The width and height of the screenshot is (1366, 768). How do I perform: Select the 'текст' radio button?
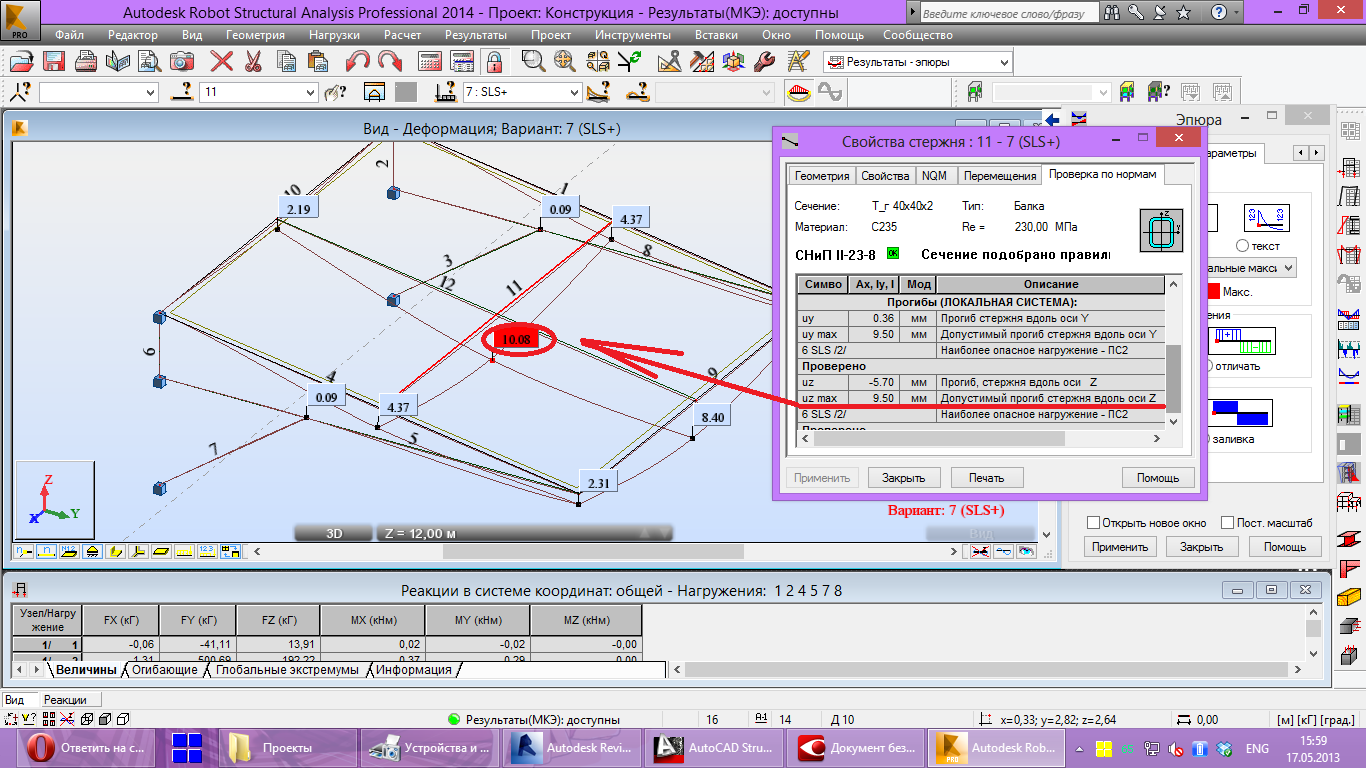(x=1243, y=246)
